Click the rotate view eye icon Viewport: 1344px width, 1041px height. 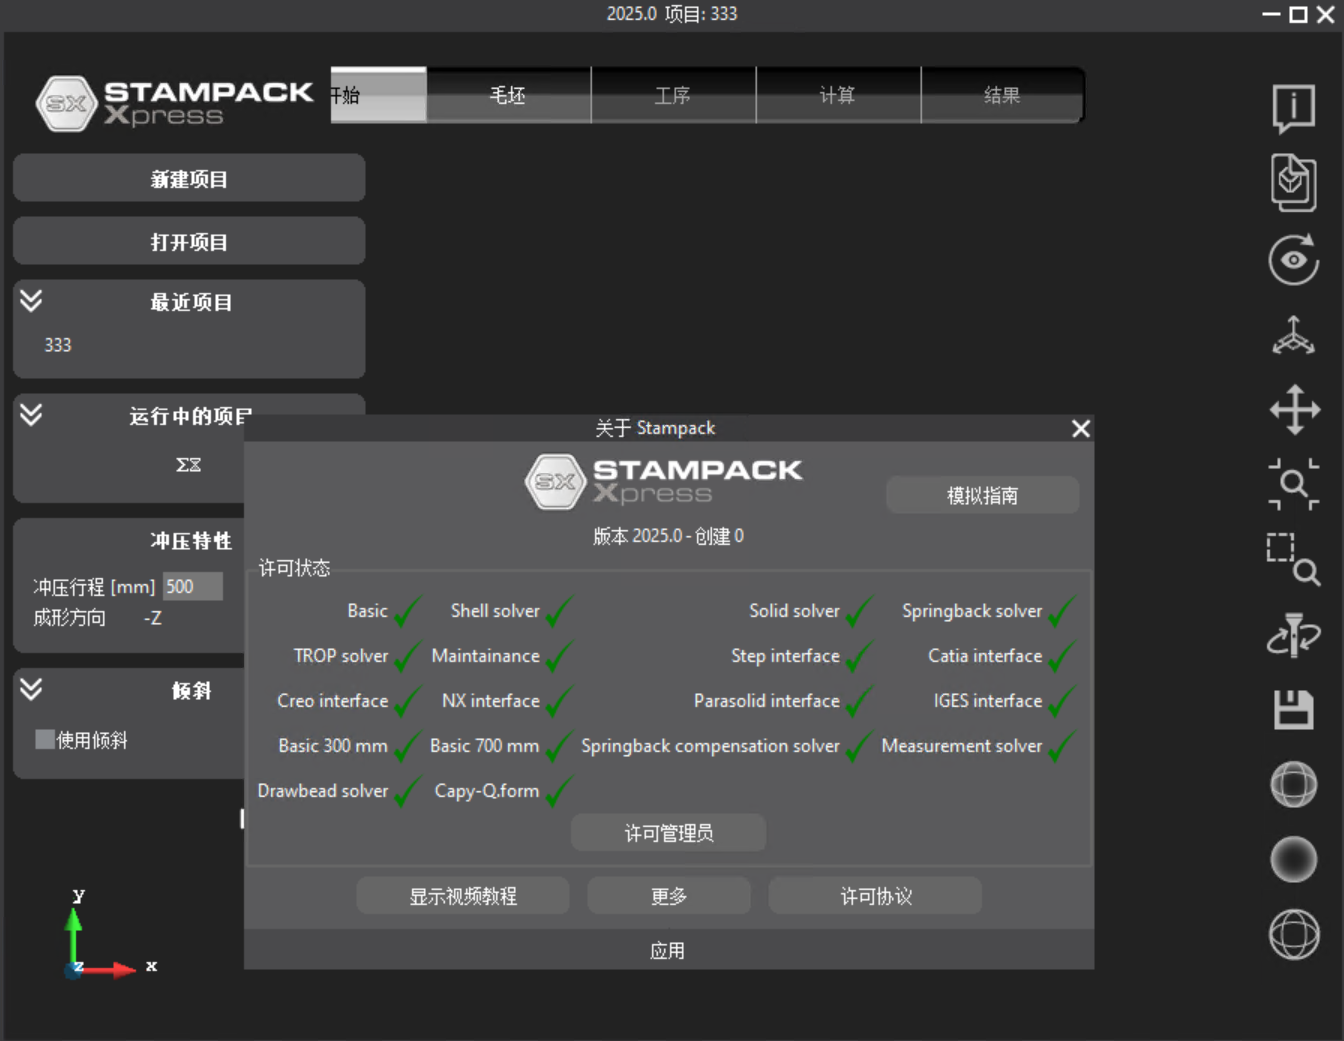1293,260
